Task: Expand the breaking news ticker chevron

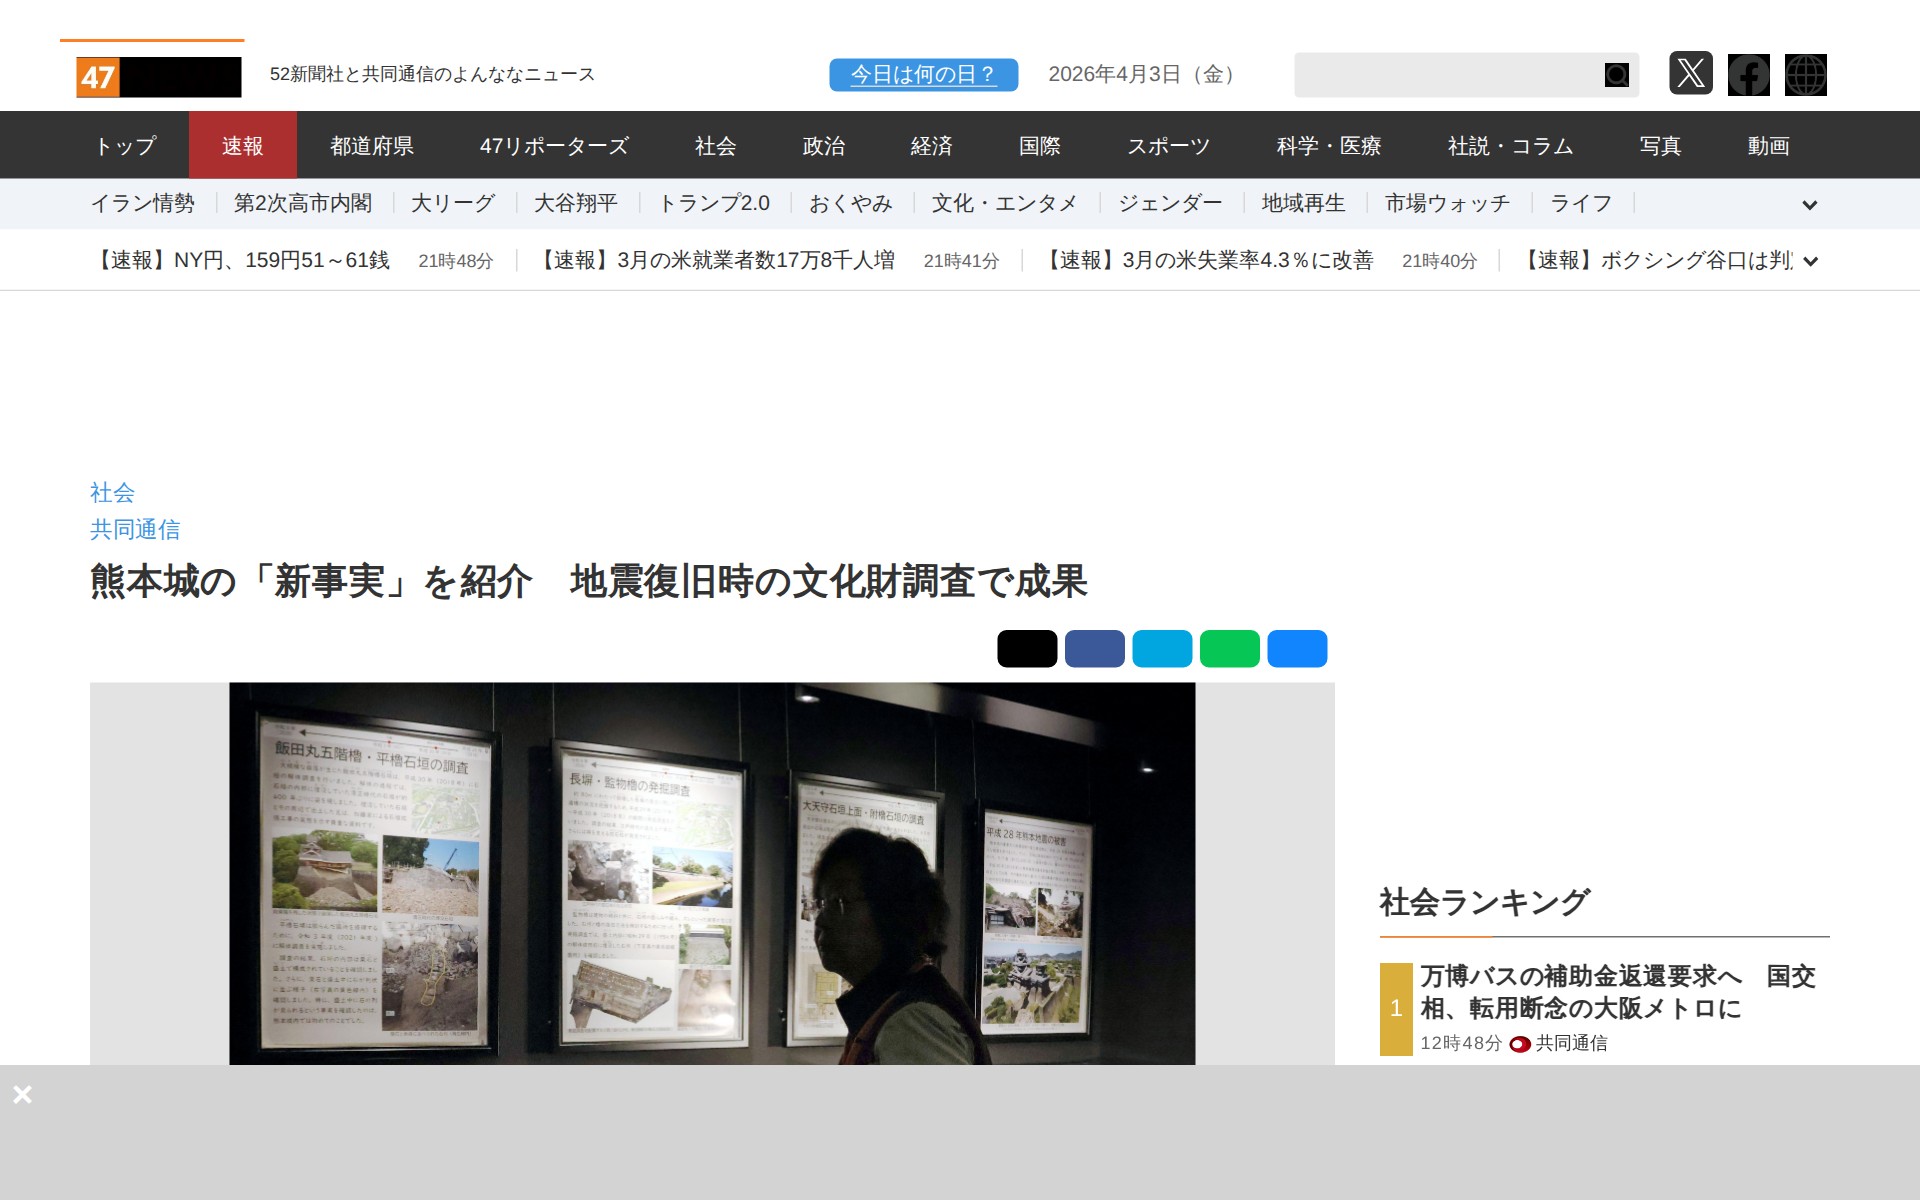Action: click(x=1810, y=262)
